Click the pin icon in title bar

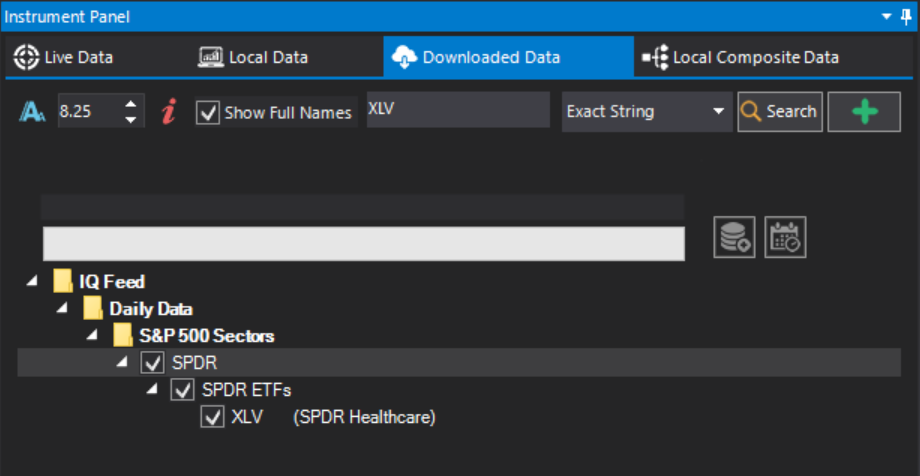[x=906, y=16]
